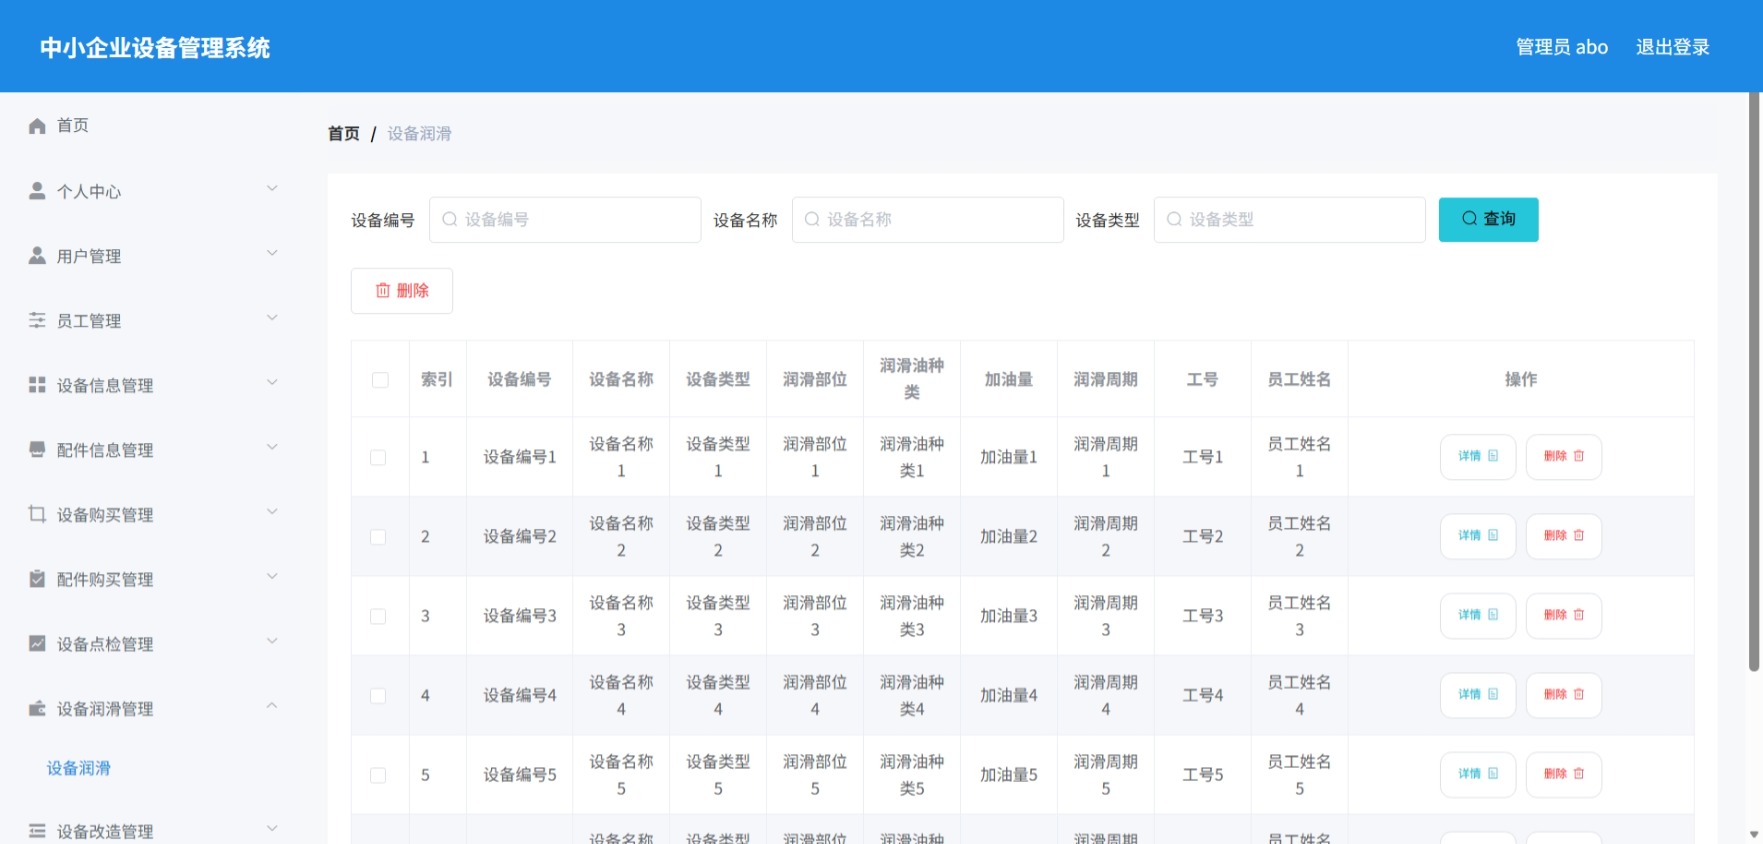
Task: Open the 设备改造管理 menu label
Action: [x=105, y=831]
